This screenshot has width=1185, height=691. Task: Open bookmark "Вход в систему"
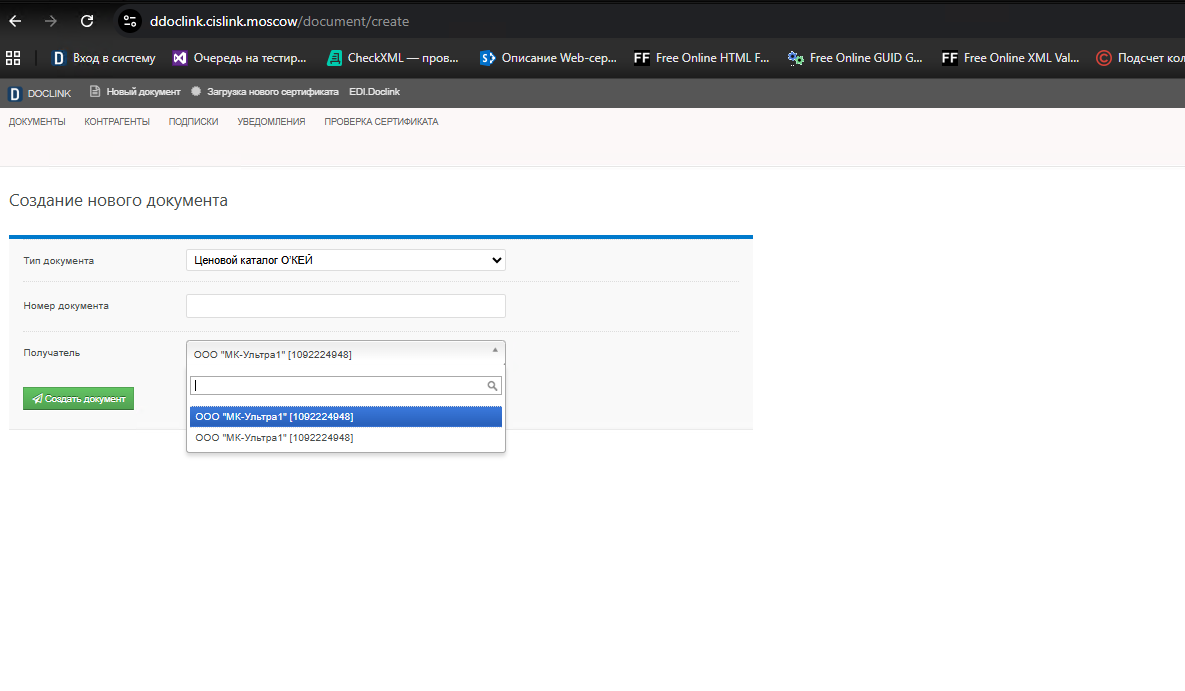coord(104,57)
